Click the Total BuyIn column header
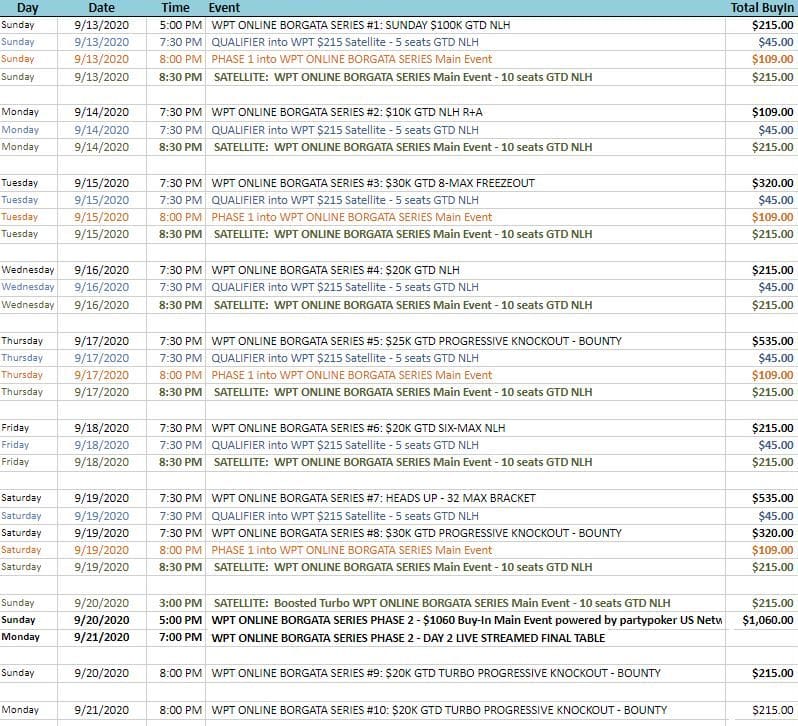The image size is (798, 726). click(x=762, y=8)
